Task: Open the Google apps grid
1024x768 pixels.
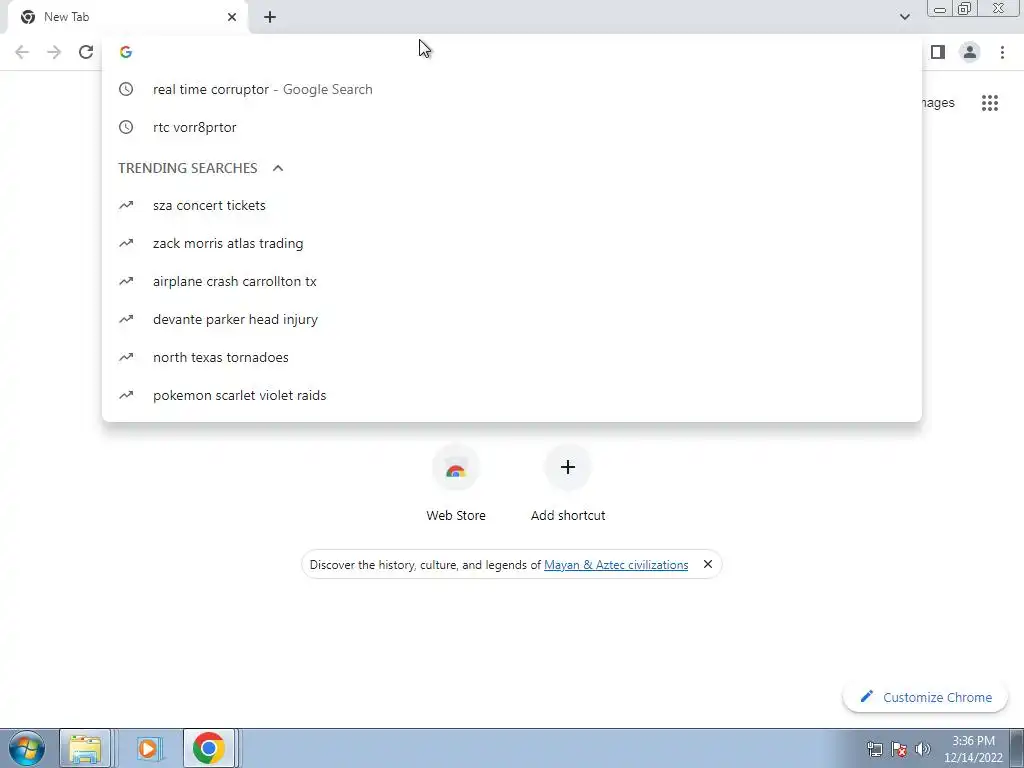Action: click(989, 103)
